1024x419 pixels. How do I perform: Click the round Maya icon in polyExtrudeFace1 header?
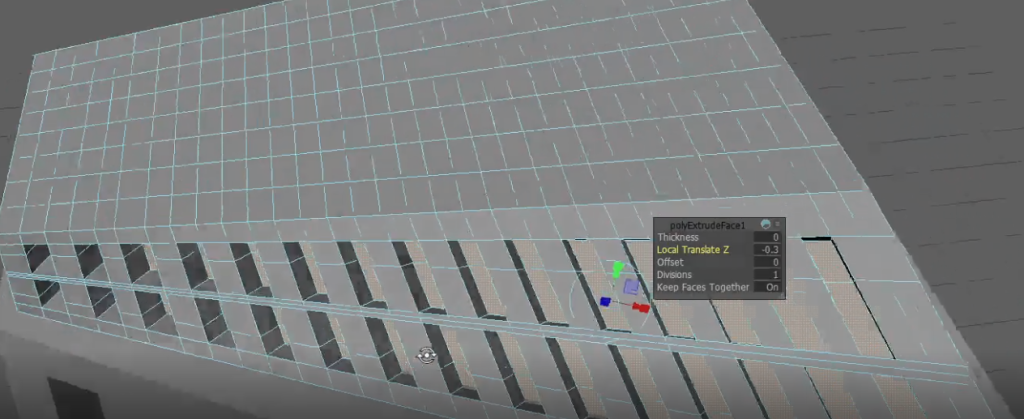[x=765, y=225]
